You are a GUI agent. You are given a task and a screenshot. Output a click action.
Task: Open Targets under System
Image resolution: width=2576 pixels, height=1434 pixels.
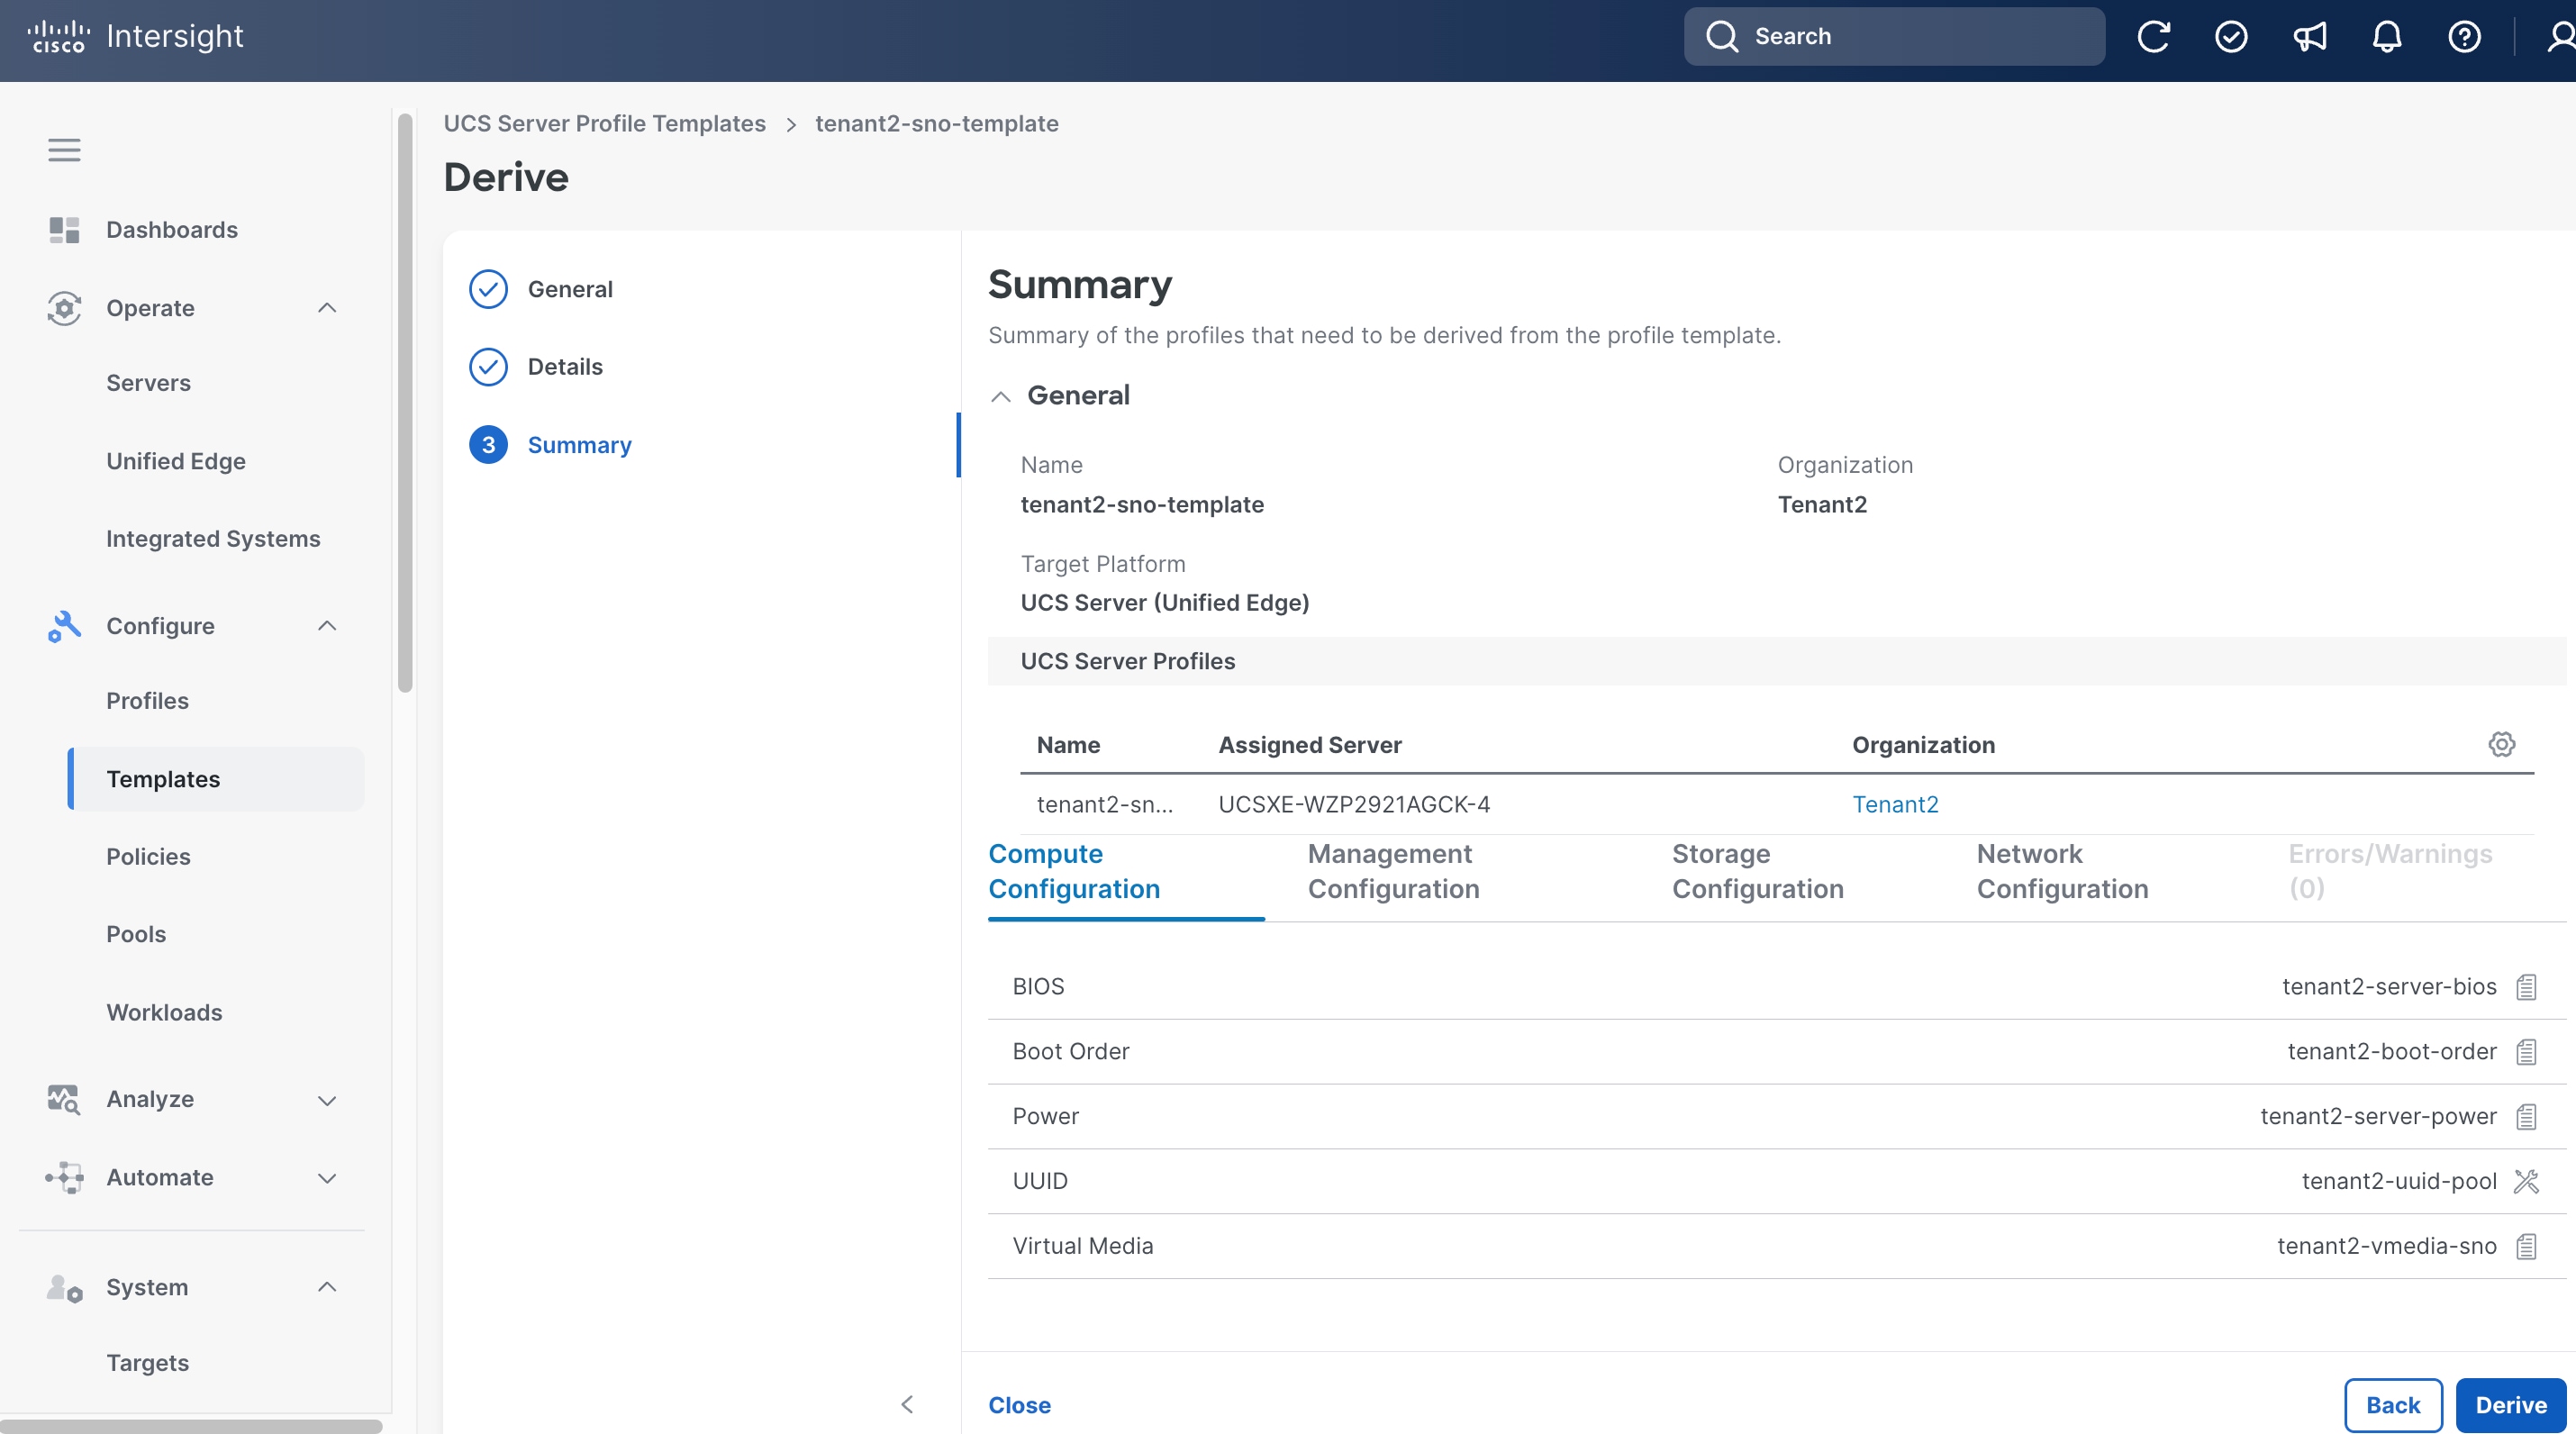pyautogui.click(x=147, y=1363)
